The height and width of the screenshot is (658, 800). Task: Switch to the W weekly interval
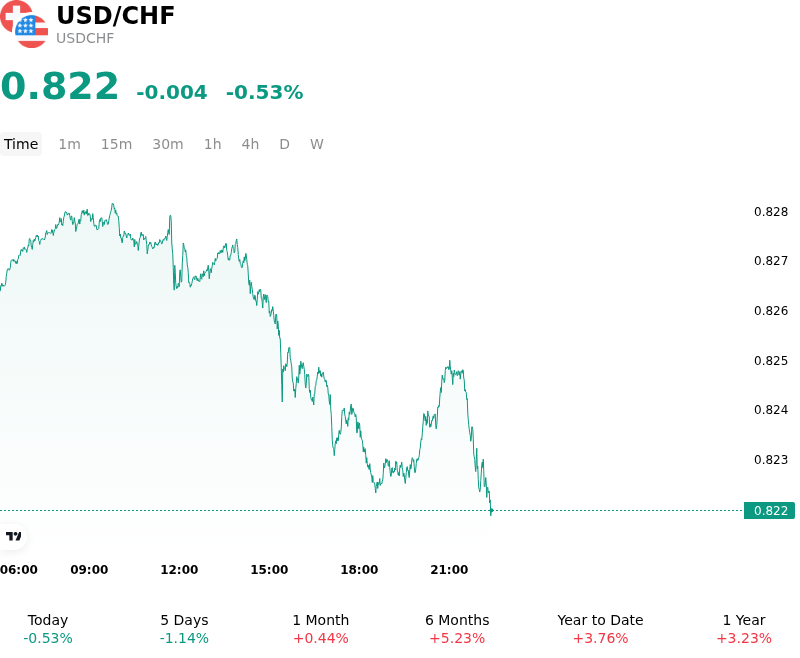316,144
